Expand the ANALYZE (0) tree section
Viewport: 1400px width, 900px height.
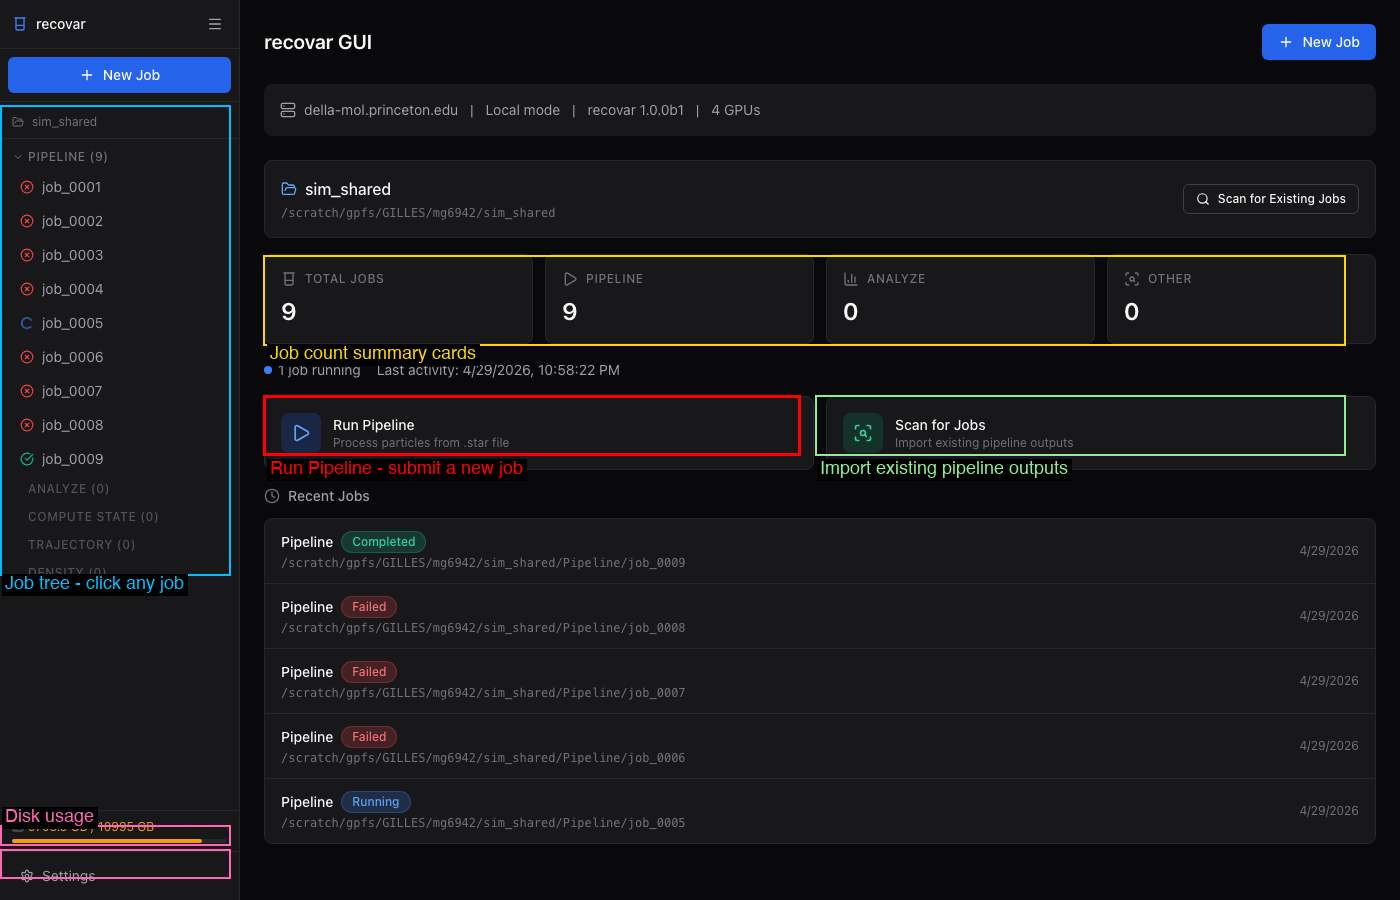coord(69,489)
